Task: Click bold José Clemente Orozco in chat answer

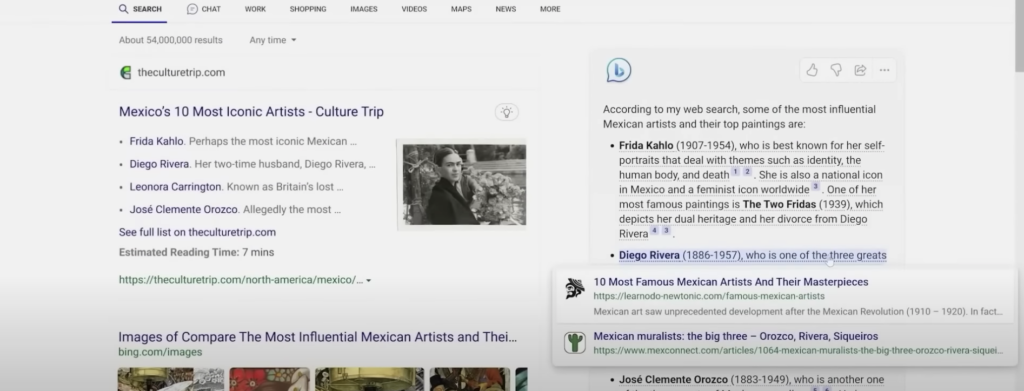Action: 673,379
